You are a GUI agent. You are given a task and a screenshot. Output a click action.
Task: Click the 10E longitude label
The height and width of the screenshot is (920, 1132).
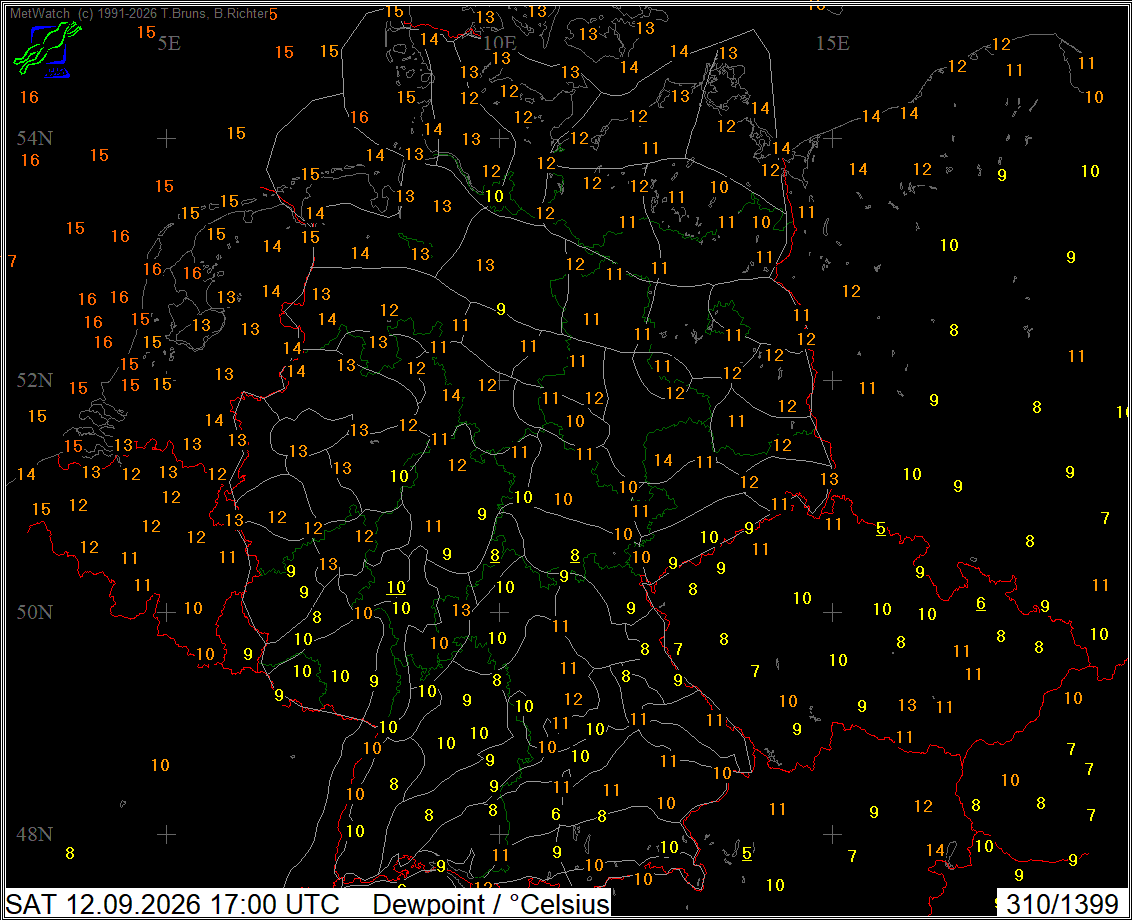(500, 43)
